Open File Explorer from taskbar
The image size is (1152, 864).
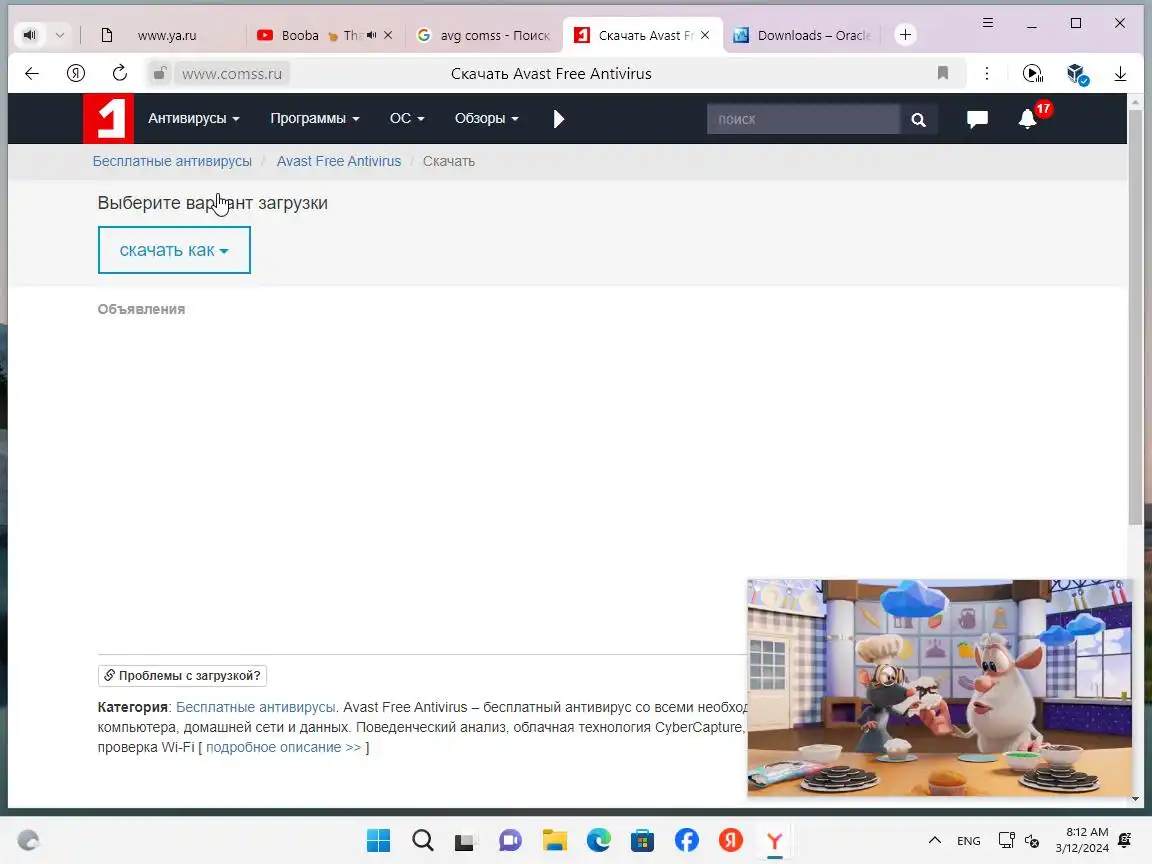(555, 840)
